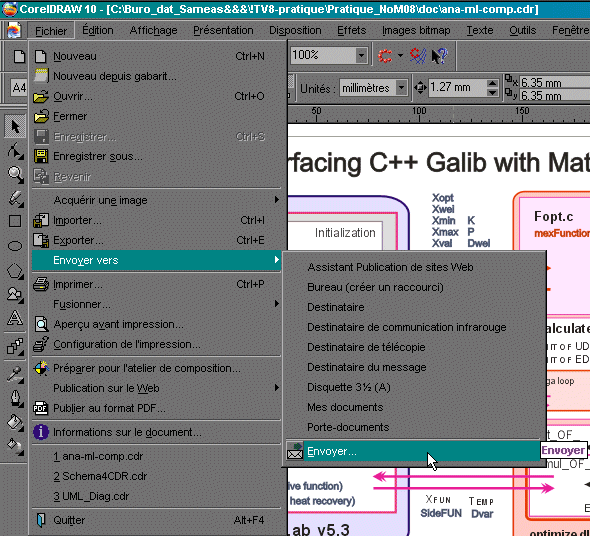Select the Shape tool in toolbox
This screenshot has height=536, width=590.
coord(15,150)
